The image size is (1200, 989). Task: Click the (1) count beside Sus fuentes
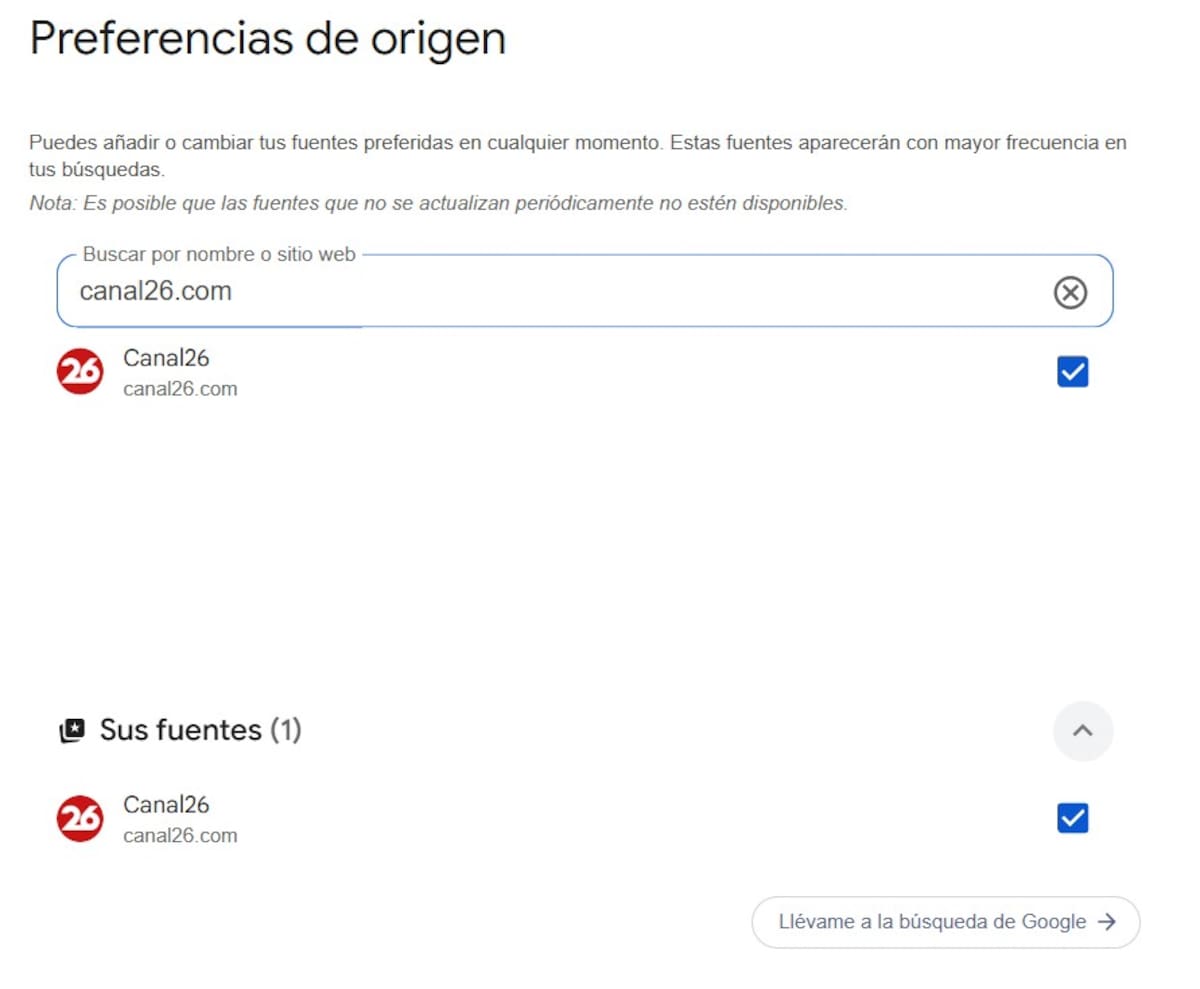pos(285,731)
